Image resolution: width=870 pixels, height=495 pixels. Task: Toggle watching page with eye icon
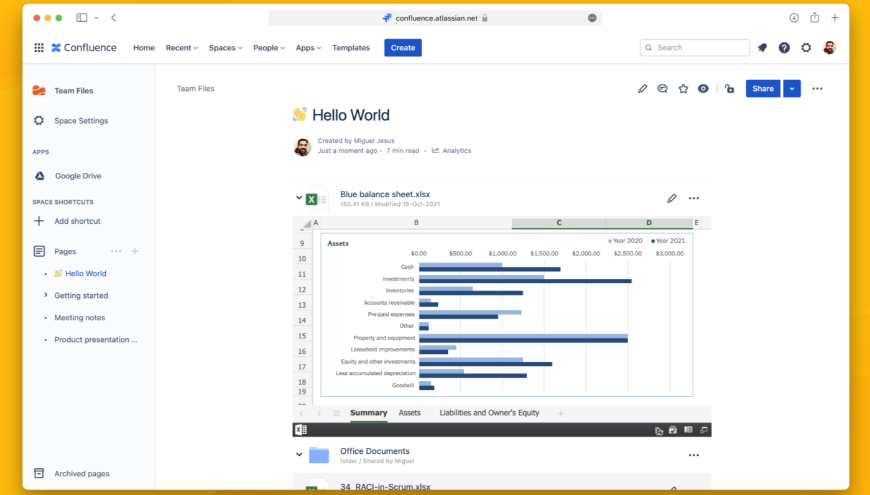(703, 89)
